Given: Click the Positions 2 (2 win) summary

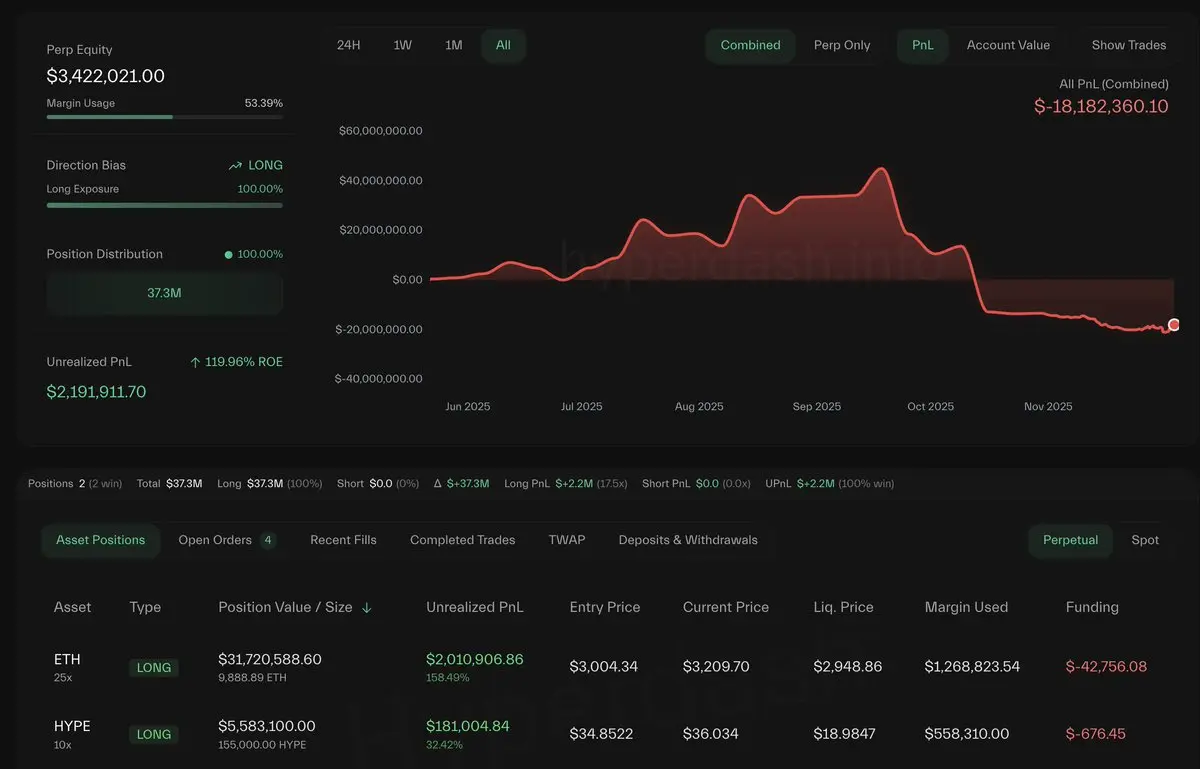Looking at the screenshot, I should coord(75,484).
